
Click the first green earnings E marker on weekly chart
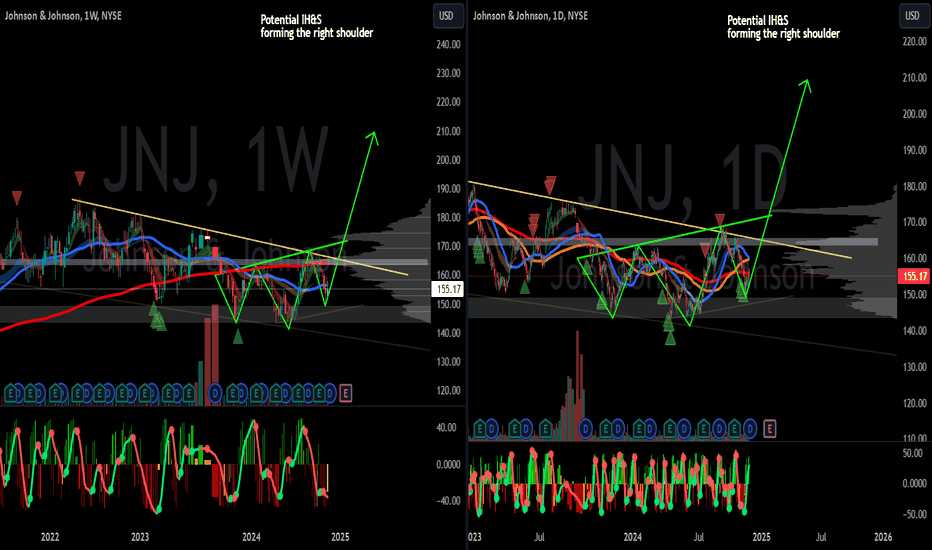[10, 393]
